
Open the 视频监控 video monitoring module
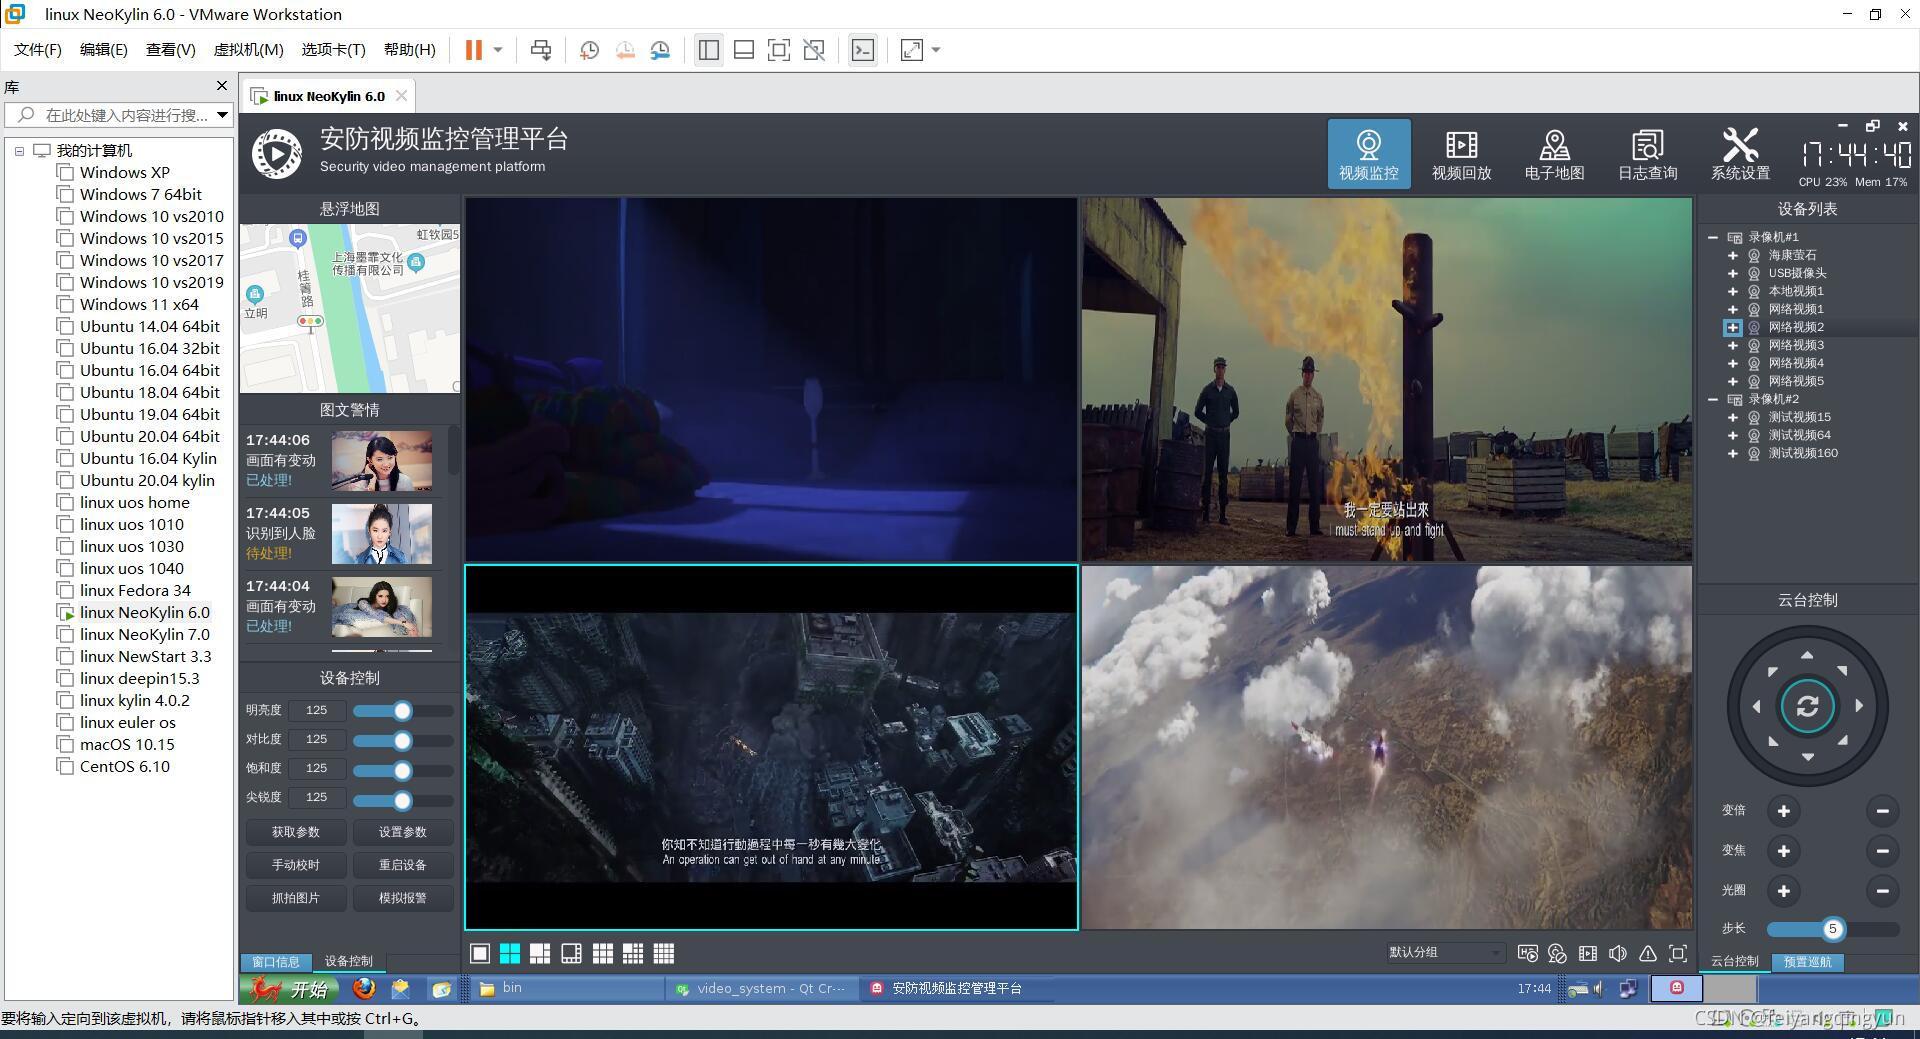coord(1368,154)
